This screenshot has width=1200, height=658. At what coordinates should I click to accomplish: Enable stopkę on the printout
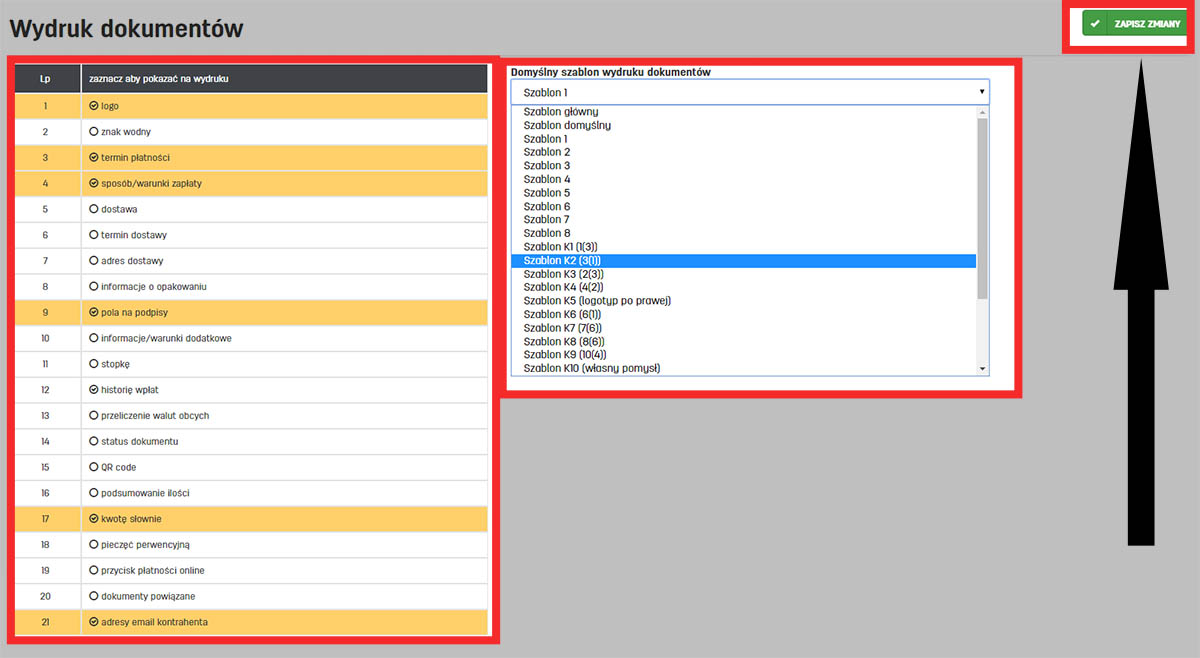[x=94, y=364]
